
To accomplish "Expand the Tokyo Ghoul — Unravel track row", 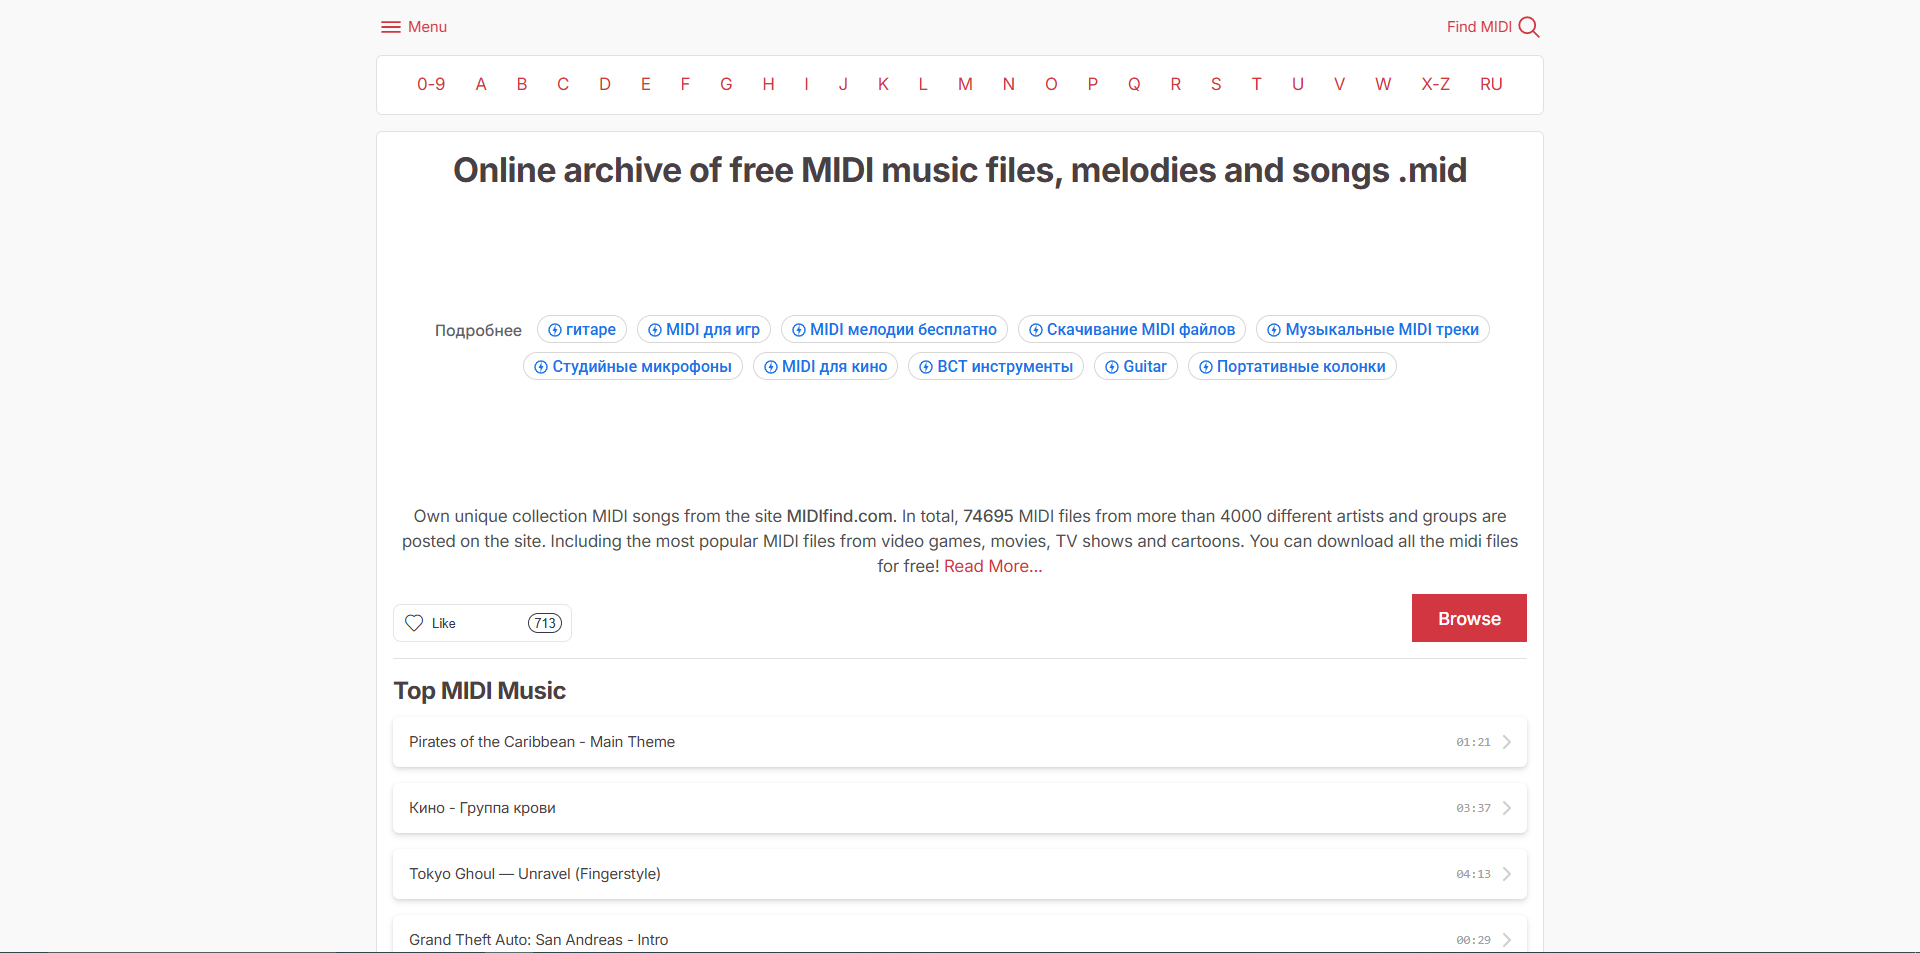I will 1507,874.
